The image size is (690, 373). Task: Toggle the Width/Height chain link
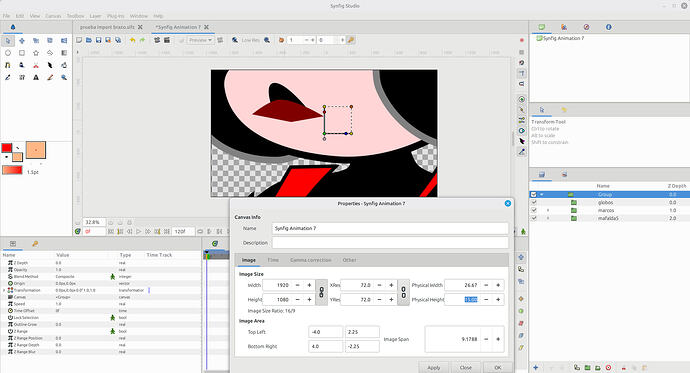coord(322,292)
